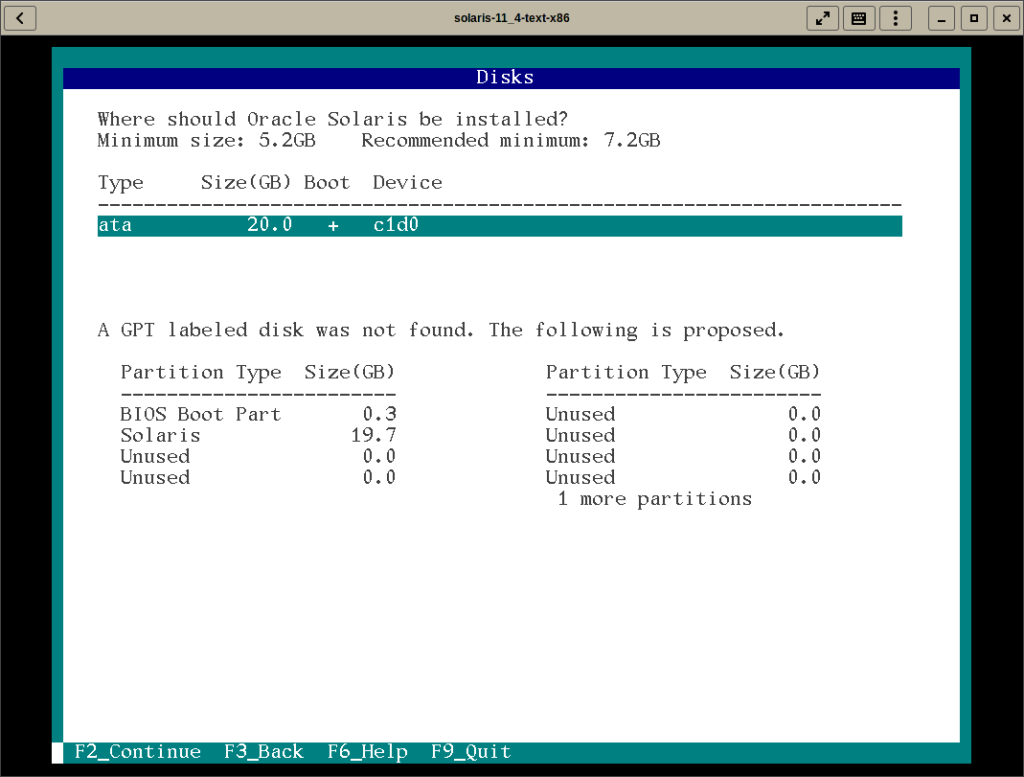Click the '1 more partitions' text
The width and height of the screenshot is (1024, 777).
[654, 499]
